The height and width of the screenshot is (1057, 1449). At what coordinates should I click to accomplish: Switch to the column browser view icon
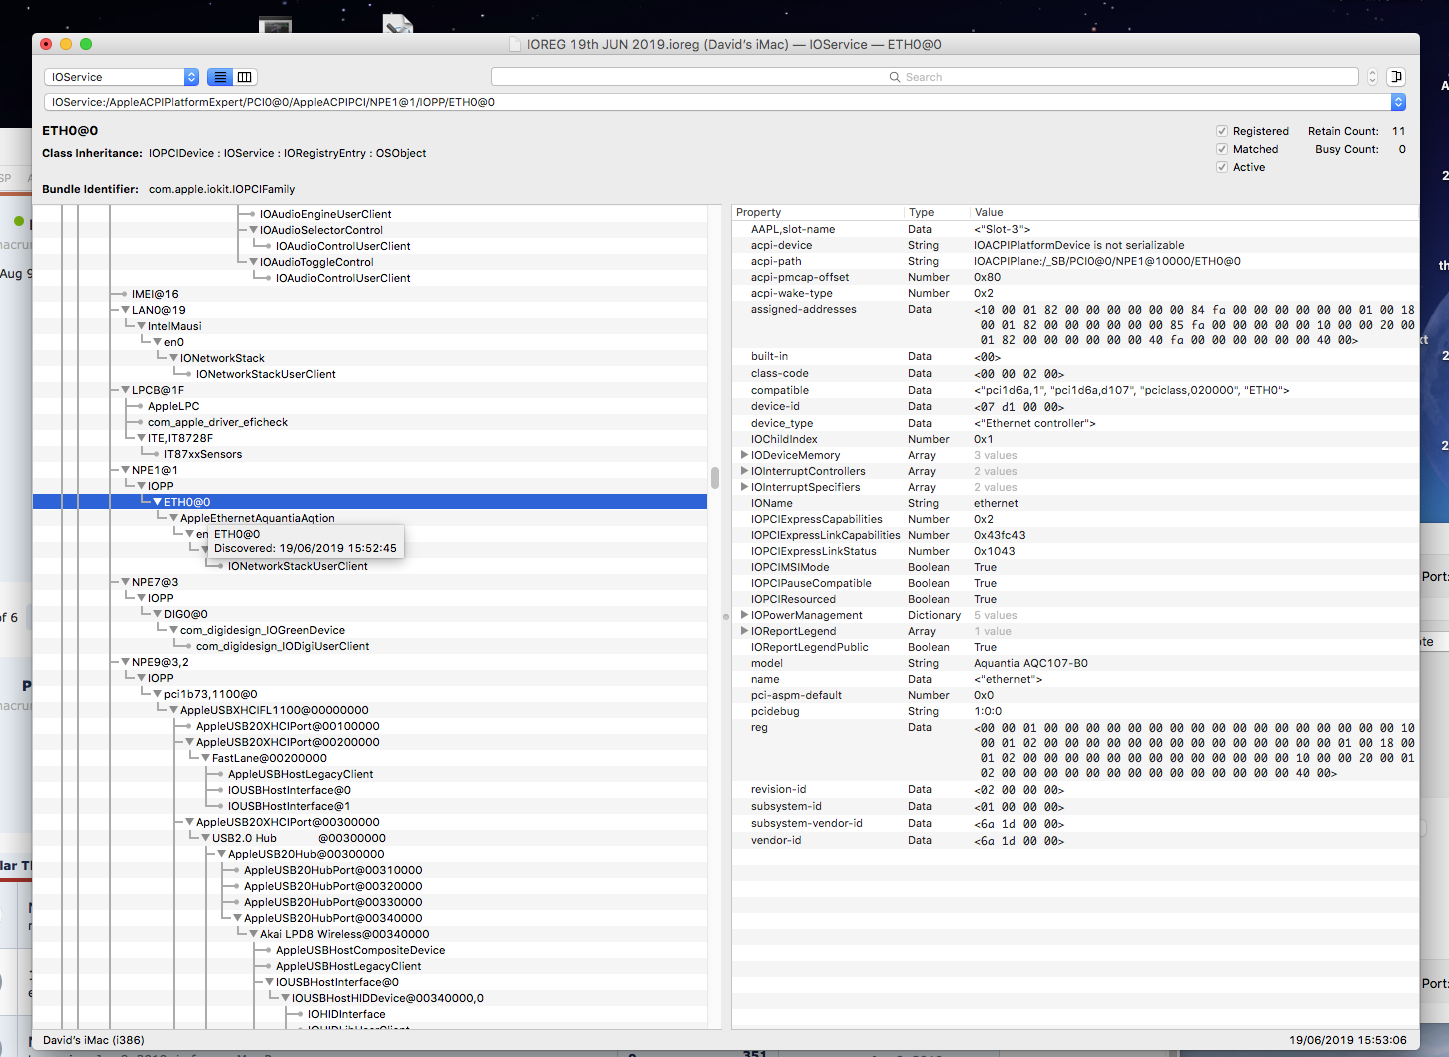pos(245,77)
